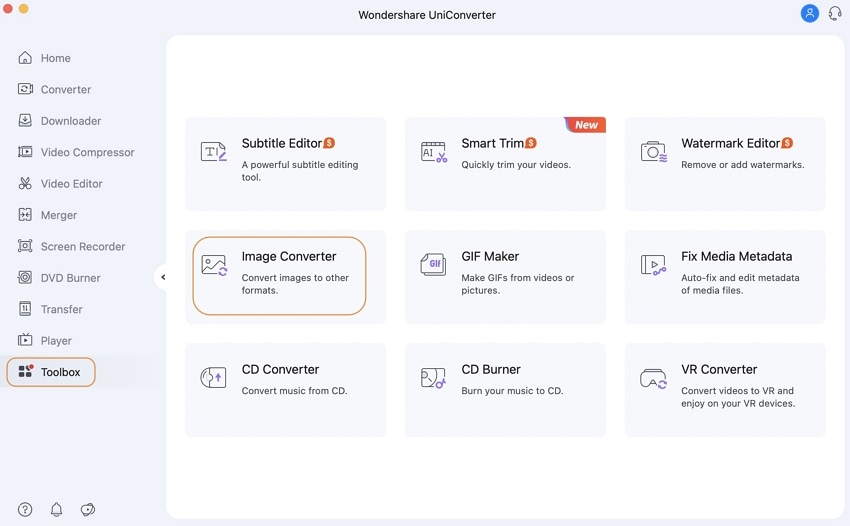This screenshot has width=850, height=526.
Task: Click "Burn your music to CD." text
Action: pos(512,391)
